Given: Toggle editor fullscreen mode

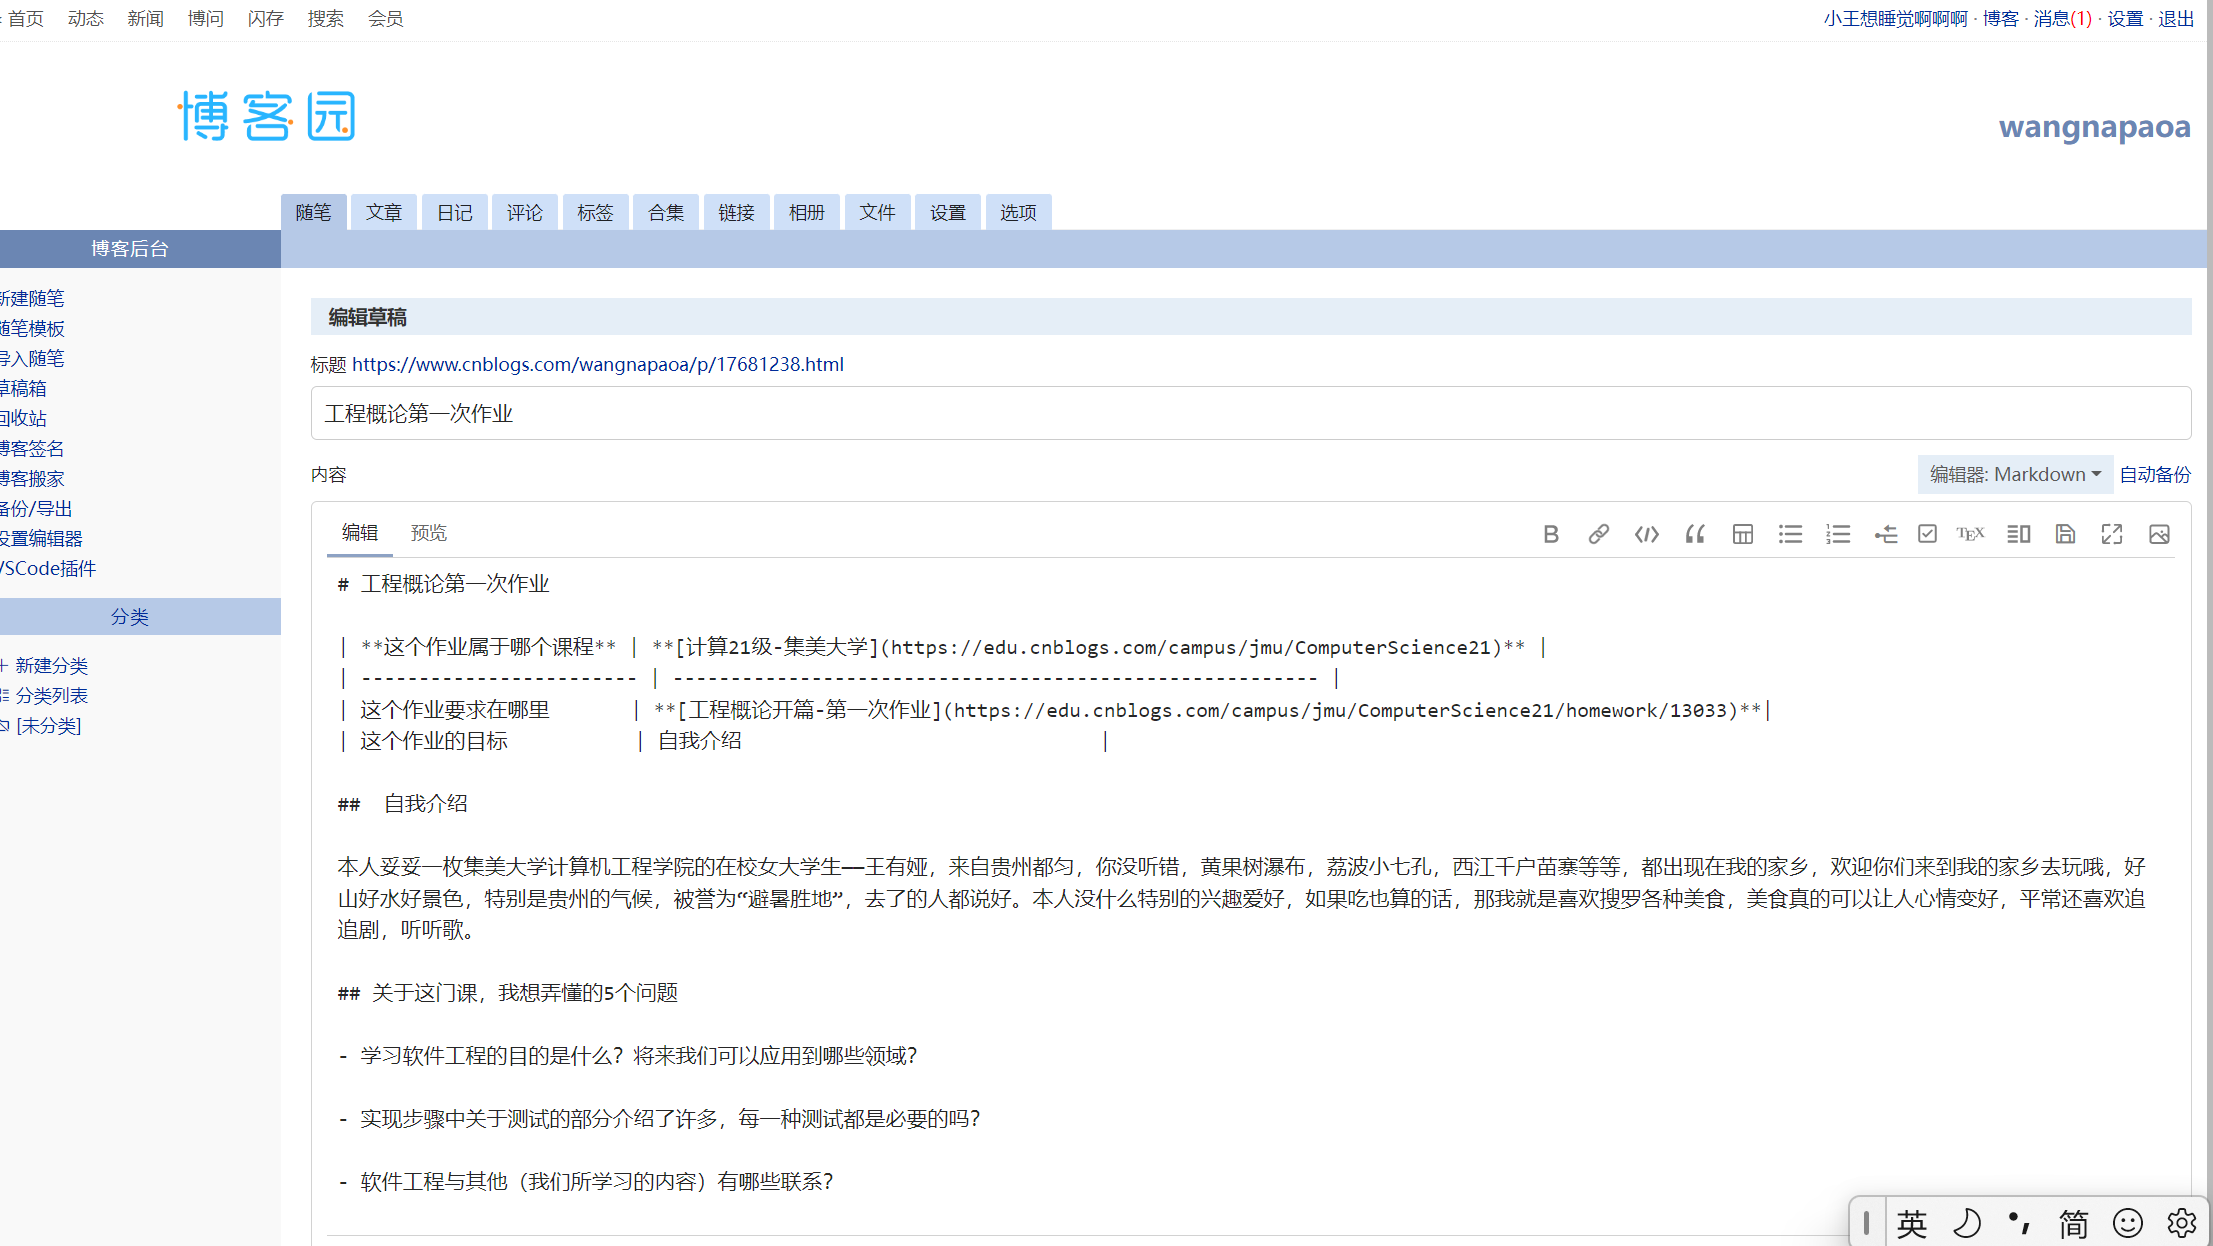Looking at the screenshot, I should click(x=2112, y=534).
